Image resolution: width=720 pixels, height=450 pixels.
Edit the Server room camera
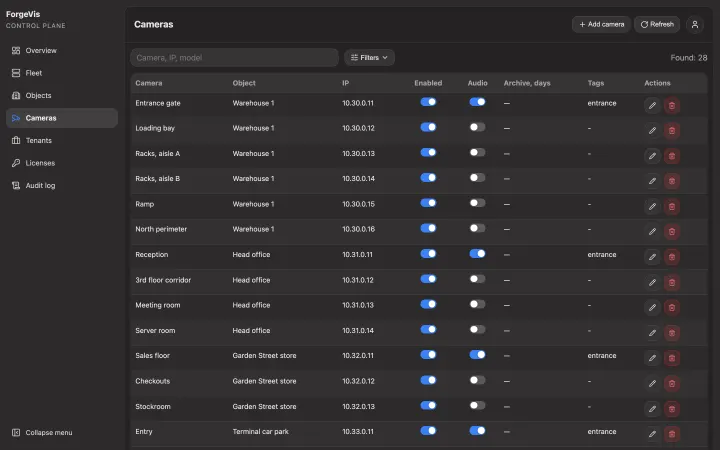tap(652, 333)
